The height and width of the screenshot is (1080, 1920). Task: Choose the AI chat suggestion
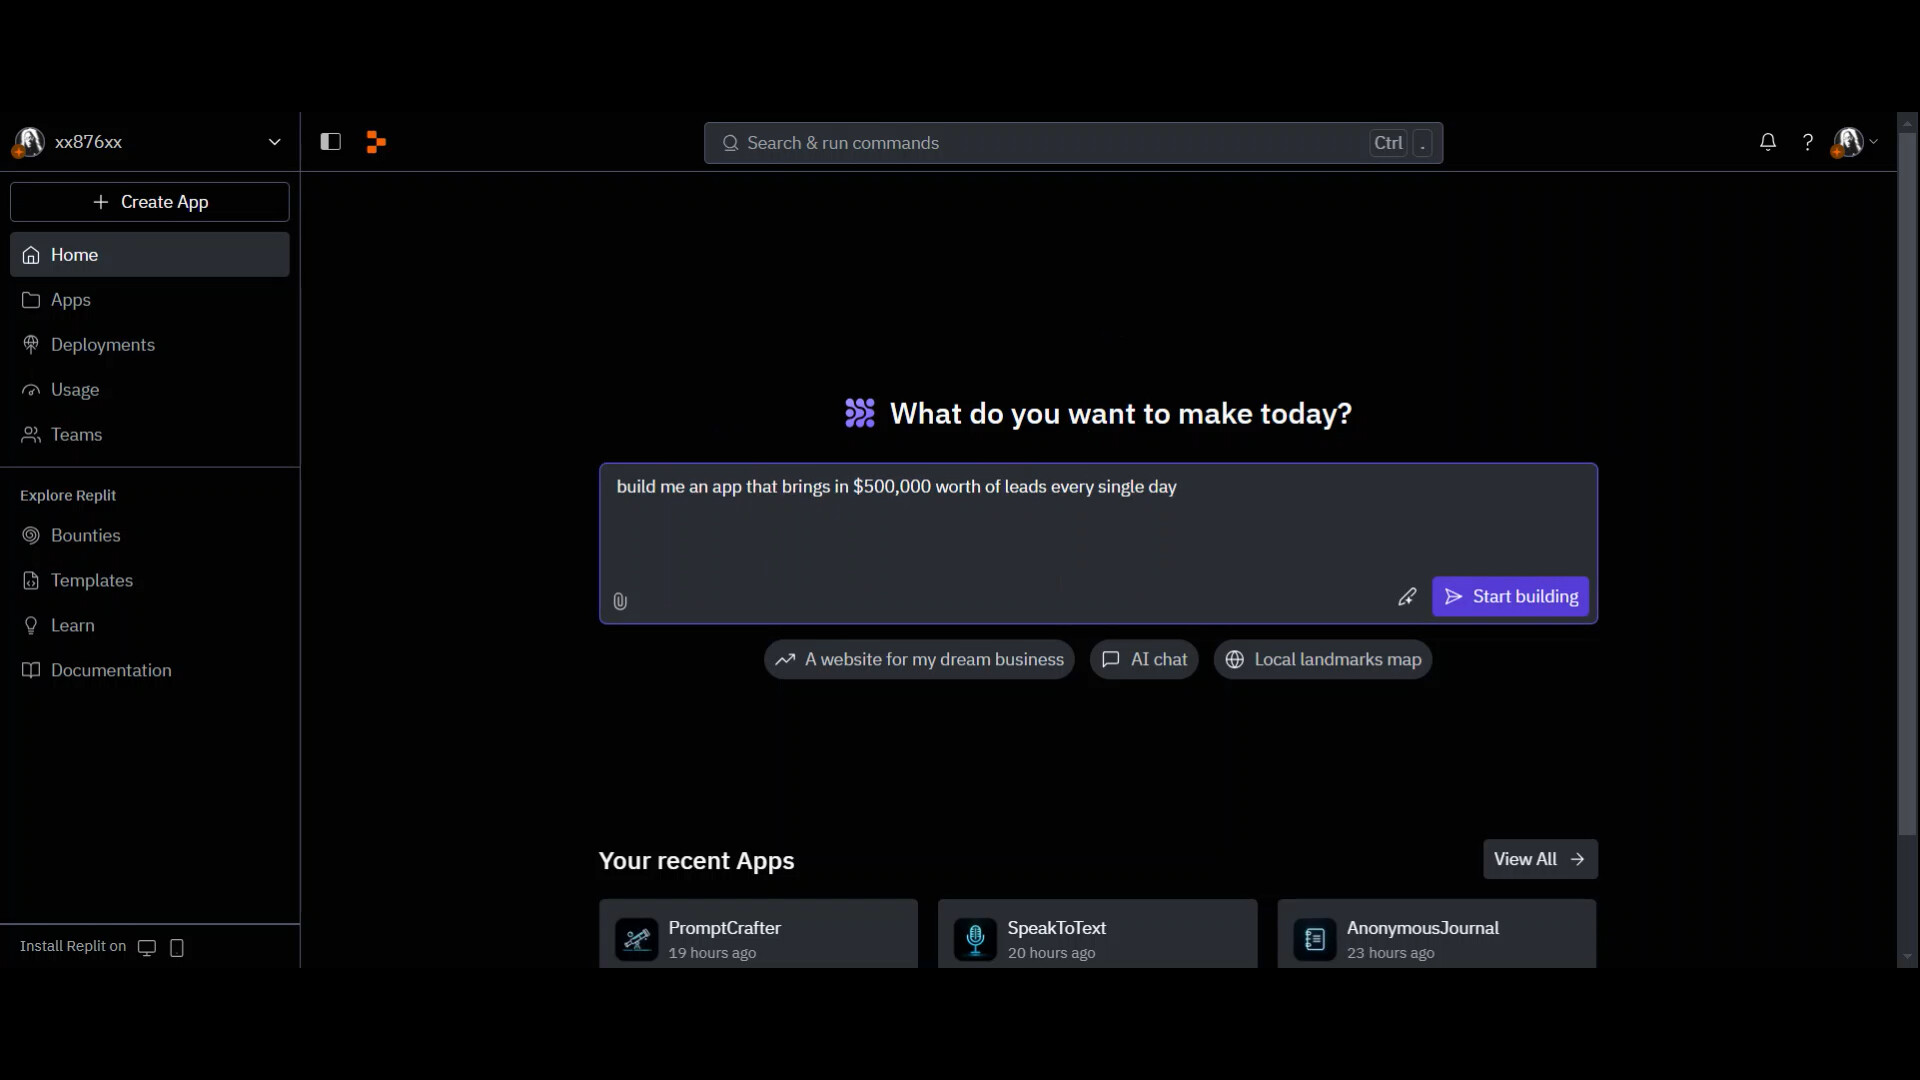pyautogui.click(x=1144, y=660)
